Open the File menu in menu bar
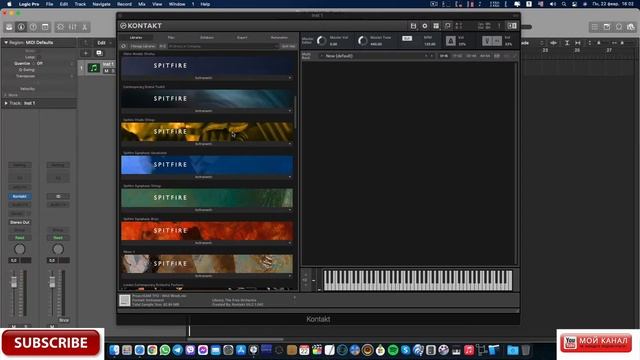This screenshot has height=360, width=640. pyautogui.click(x=49, y=4)
